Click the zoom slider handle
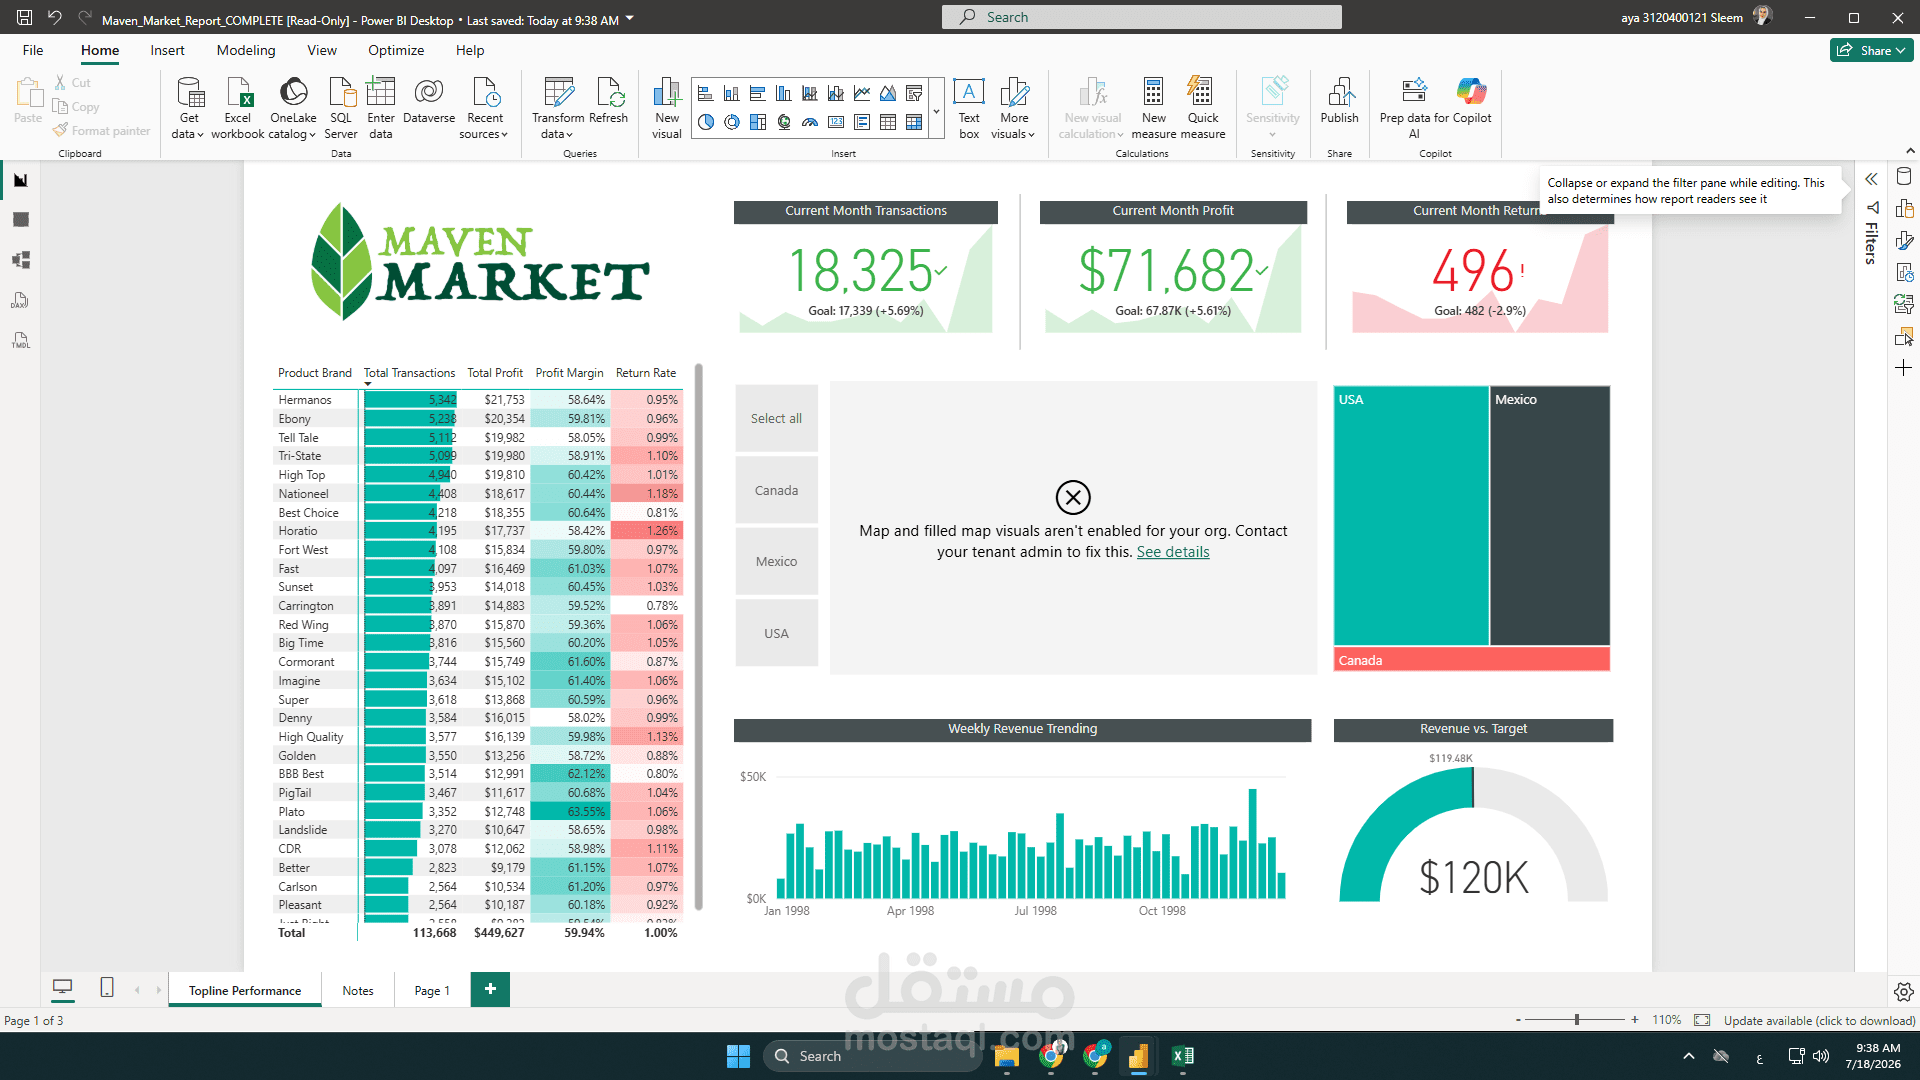 [x=1577, y=1020]
